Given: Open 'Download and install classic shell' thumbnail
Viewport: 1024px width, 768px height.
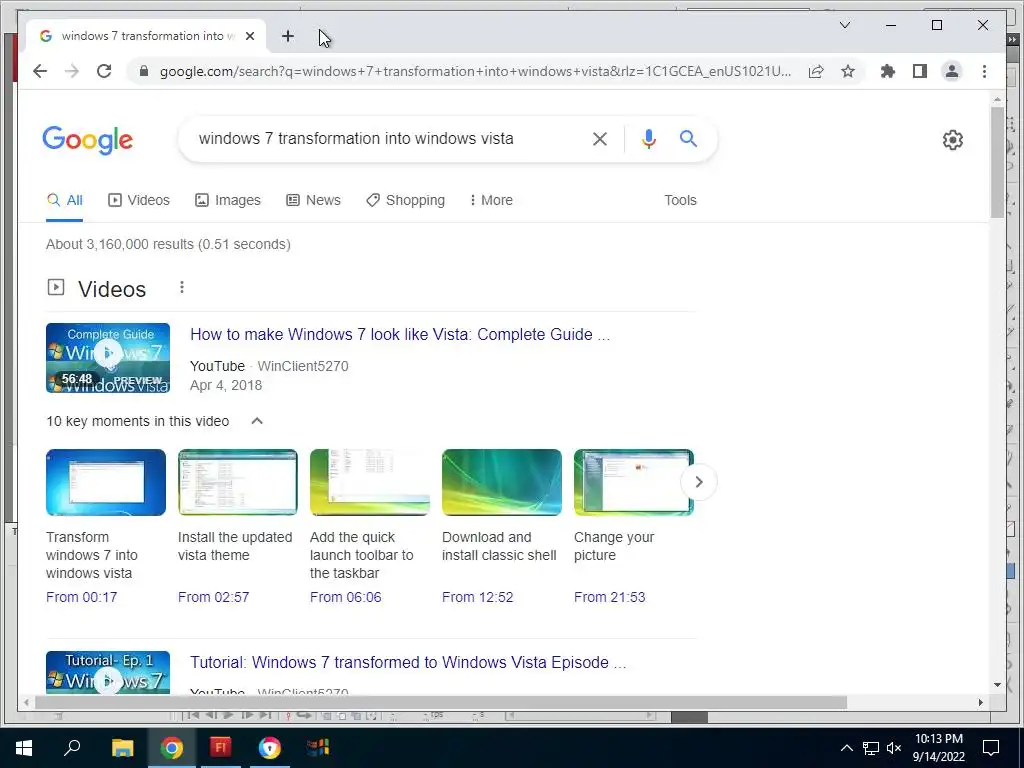Looking at the screenshot, I should point(502,482).
